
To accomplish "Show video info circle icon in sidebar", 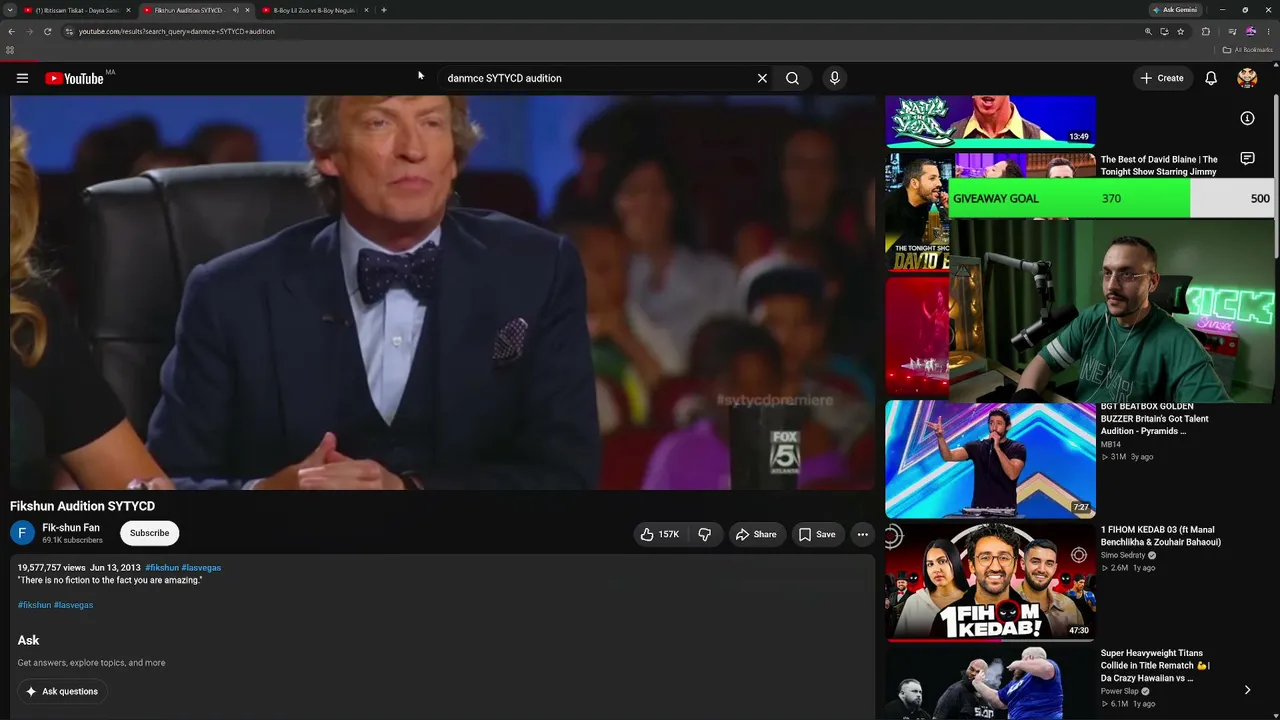I will [1247, 118].
